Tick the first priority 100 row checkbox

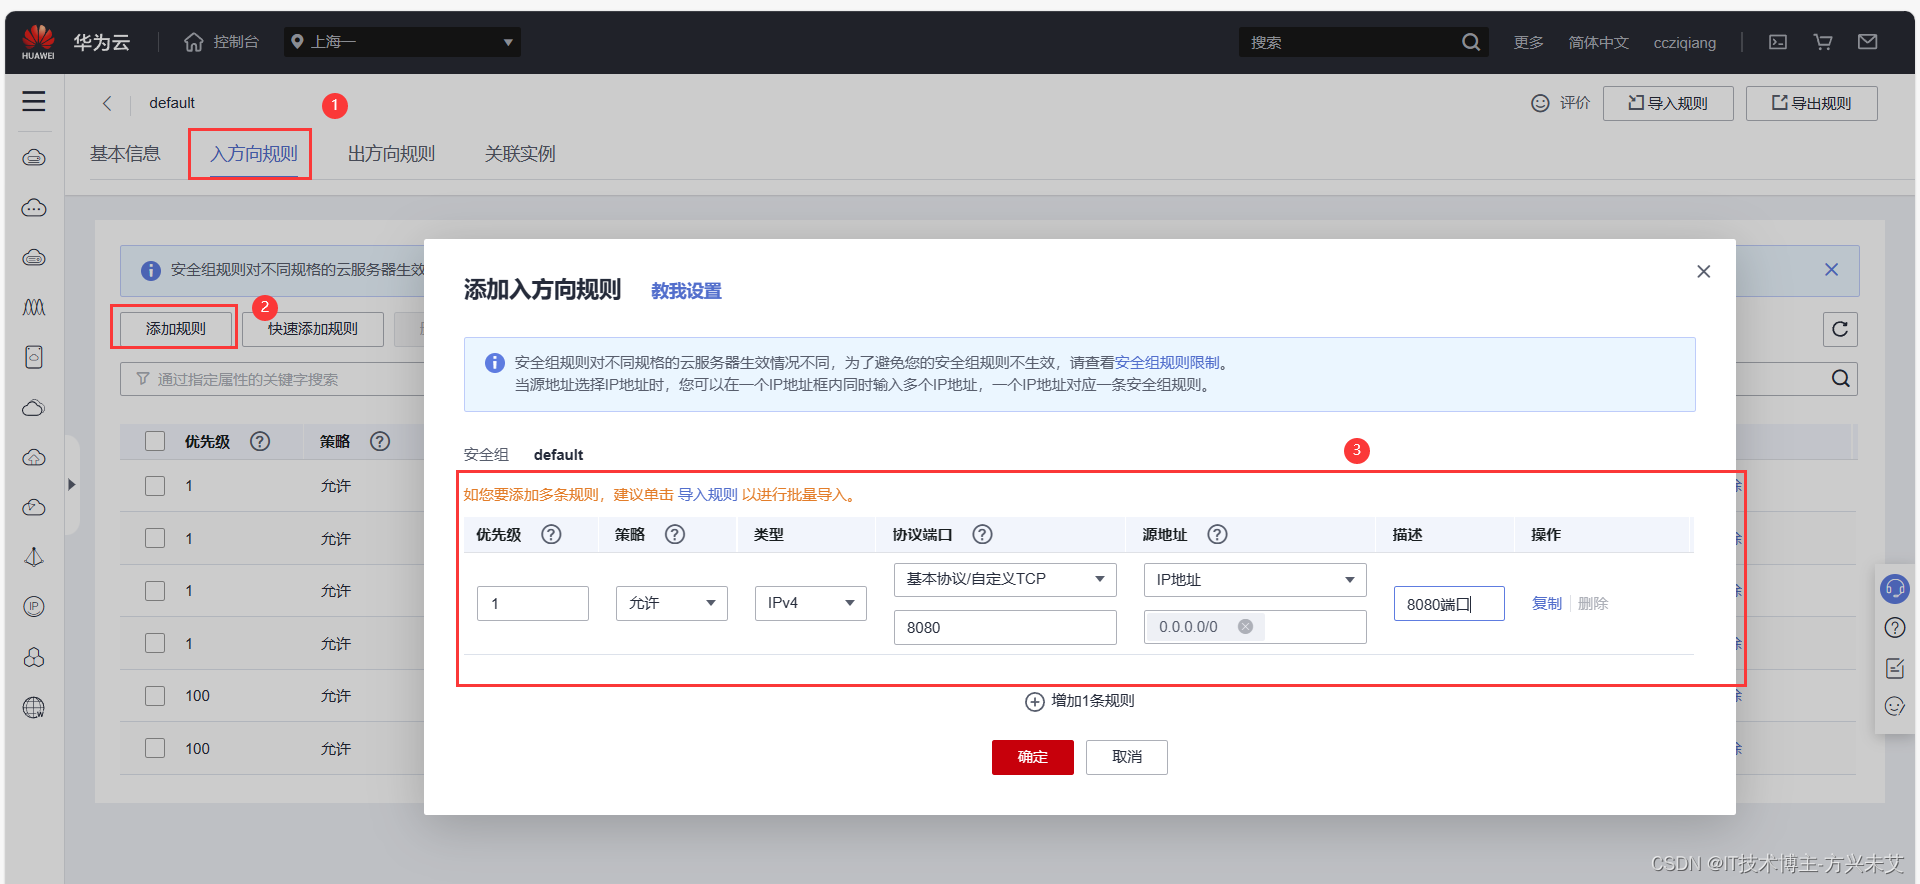(155, 696)
